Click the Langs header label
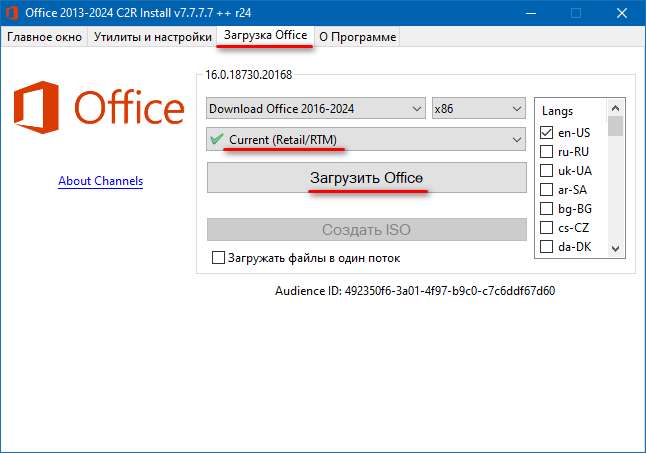 [x=557, y=111]
